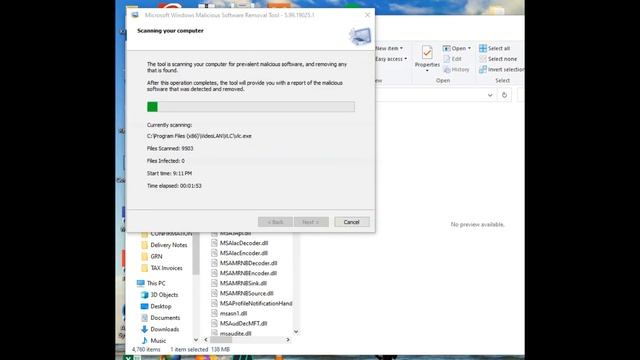Select file msasn1.dll
640x360 pixels.
(x=229, y=313)
